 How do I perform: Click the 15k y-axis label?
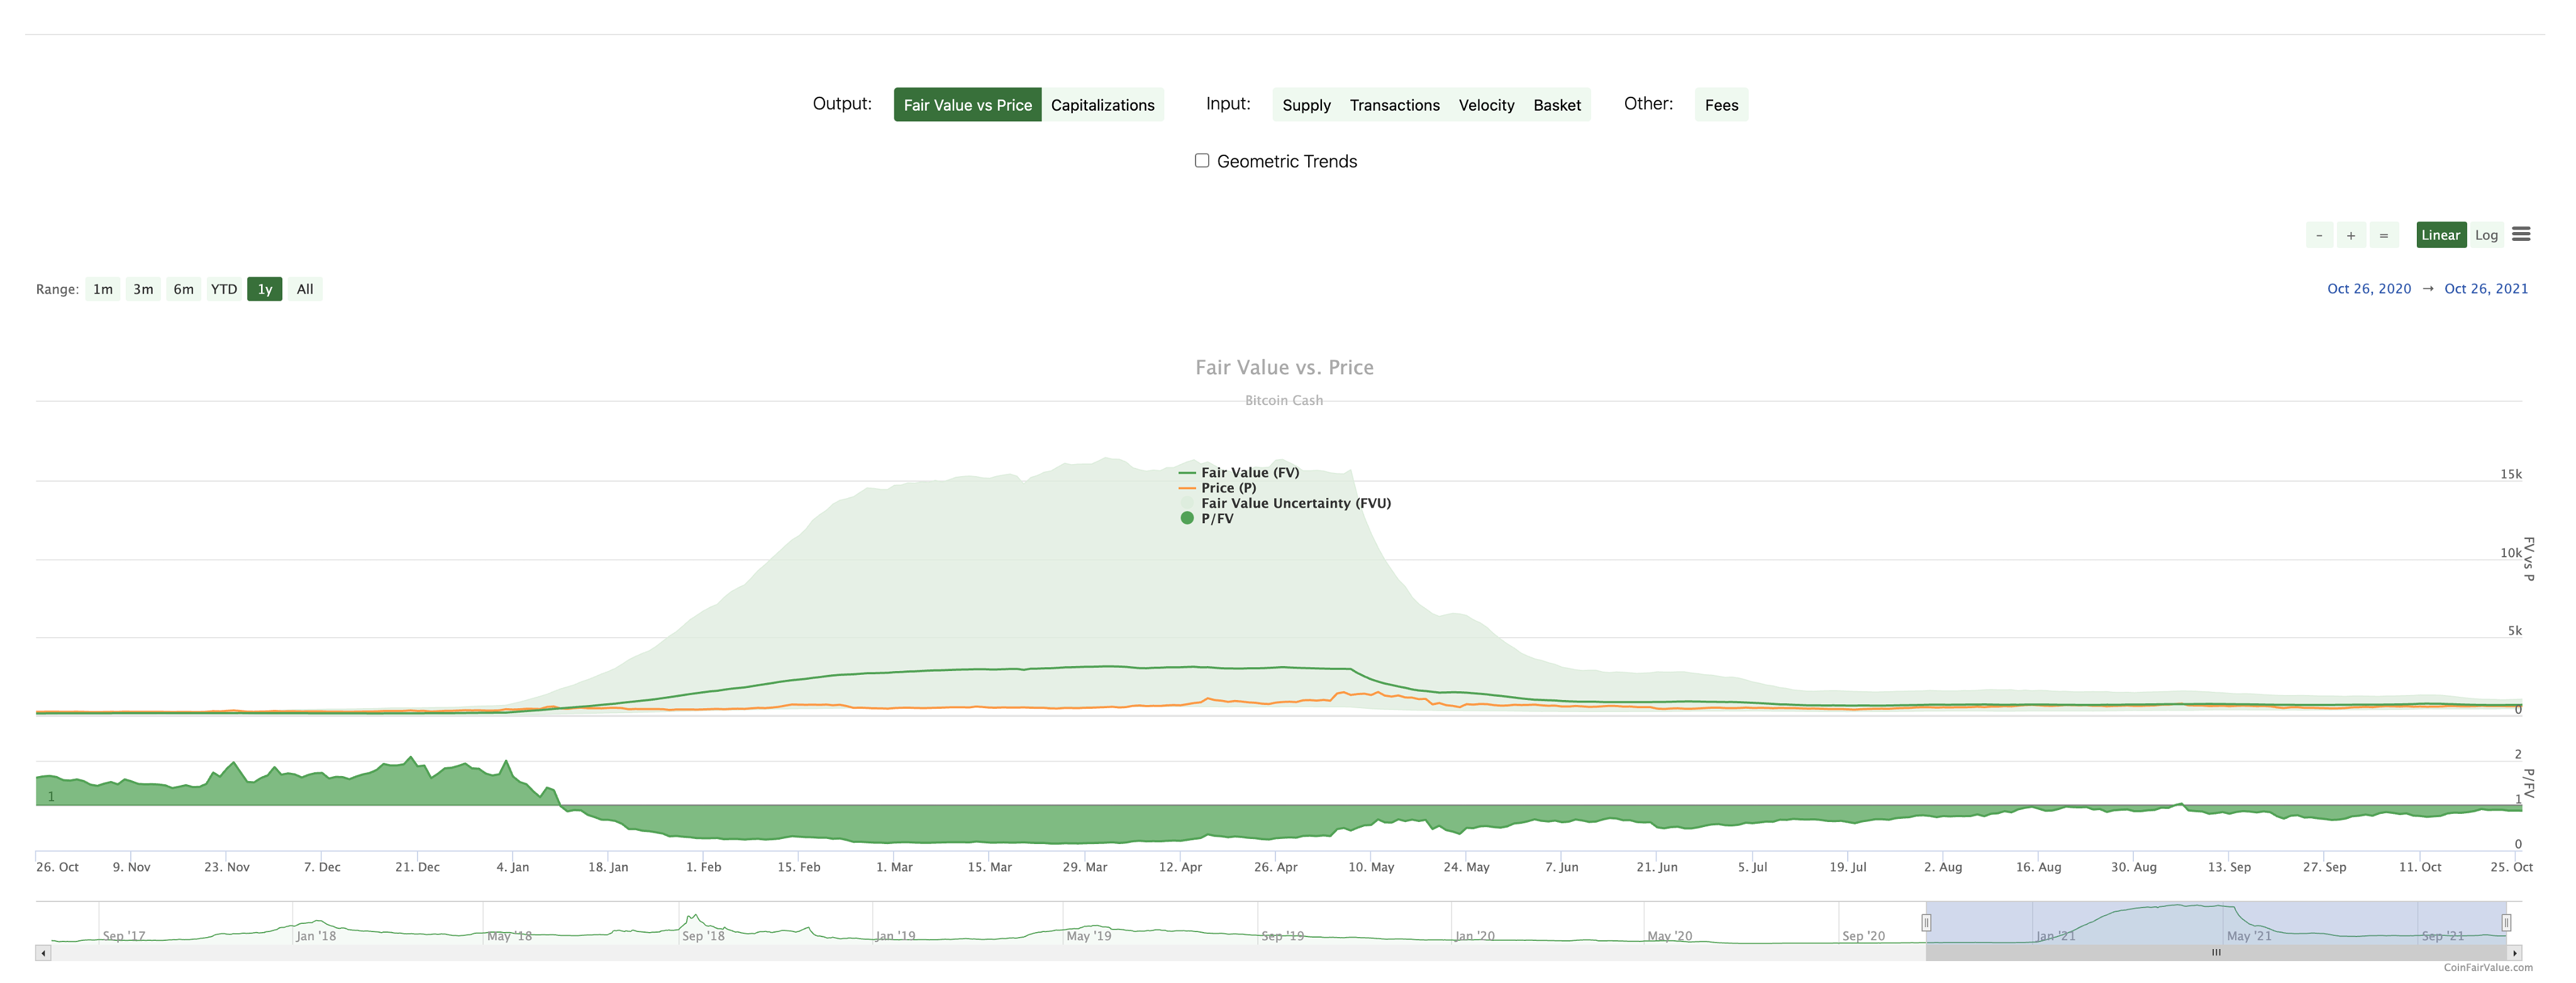click(2511, 474)
